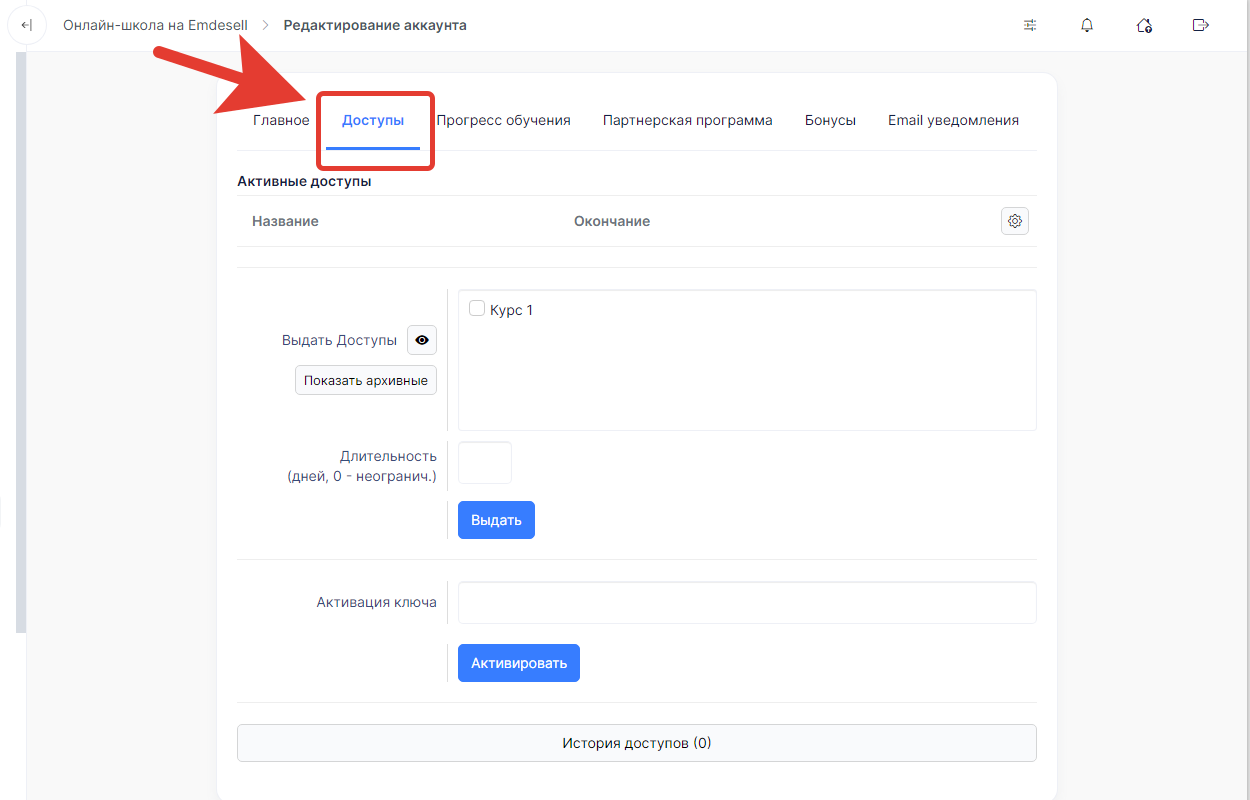Check the Курс 1 checkbox
1250x800 pixels.
tap(477, 309)
